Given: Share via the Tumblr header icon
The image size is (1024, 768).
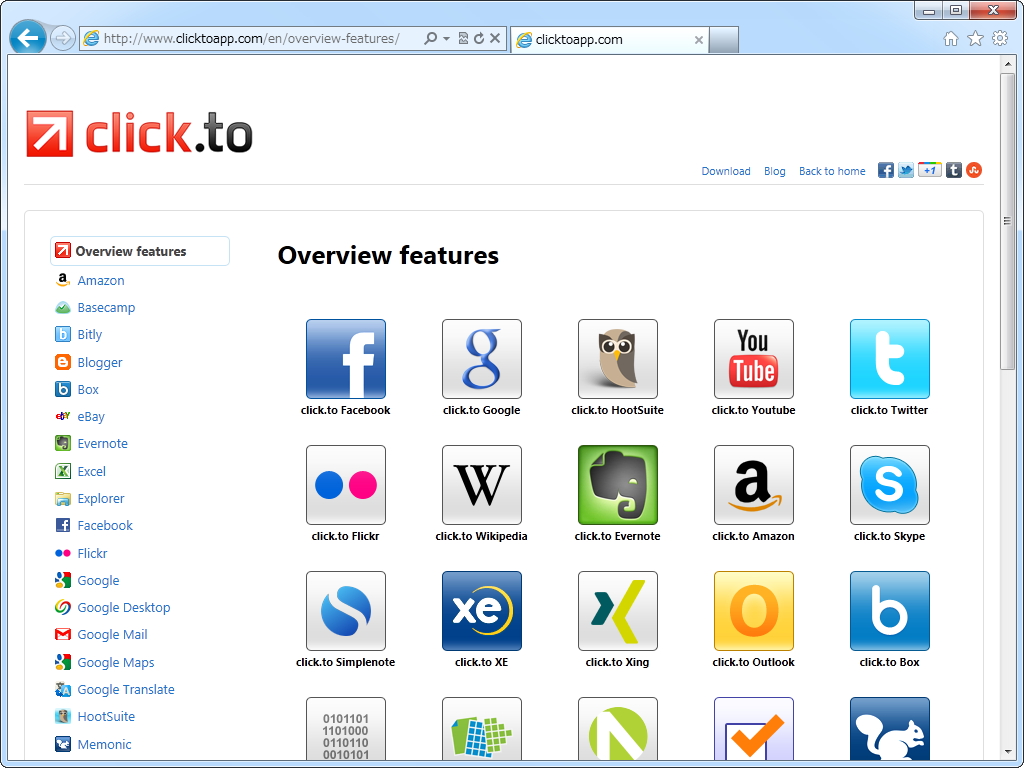Looking at the screenshot, I should click(953, 170).
